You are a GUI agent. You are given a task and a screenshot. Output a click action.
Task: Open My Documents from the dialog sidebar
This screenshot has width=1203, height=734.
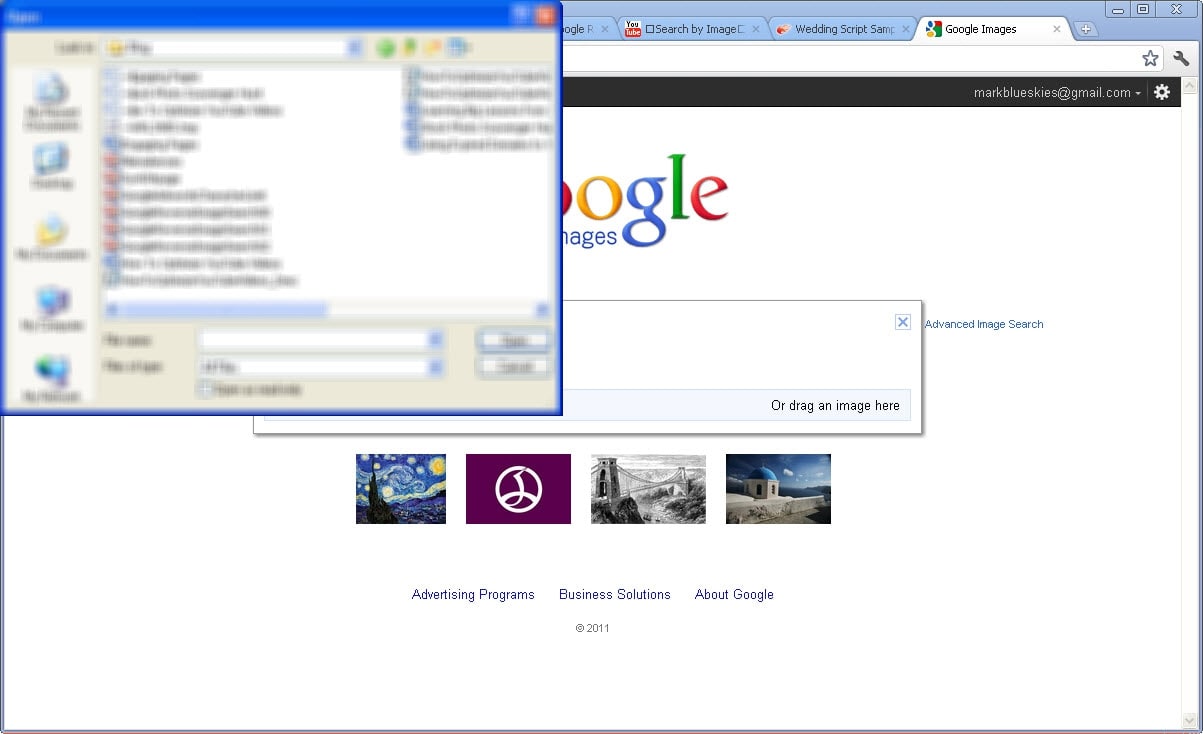pos(50,235)
